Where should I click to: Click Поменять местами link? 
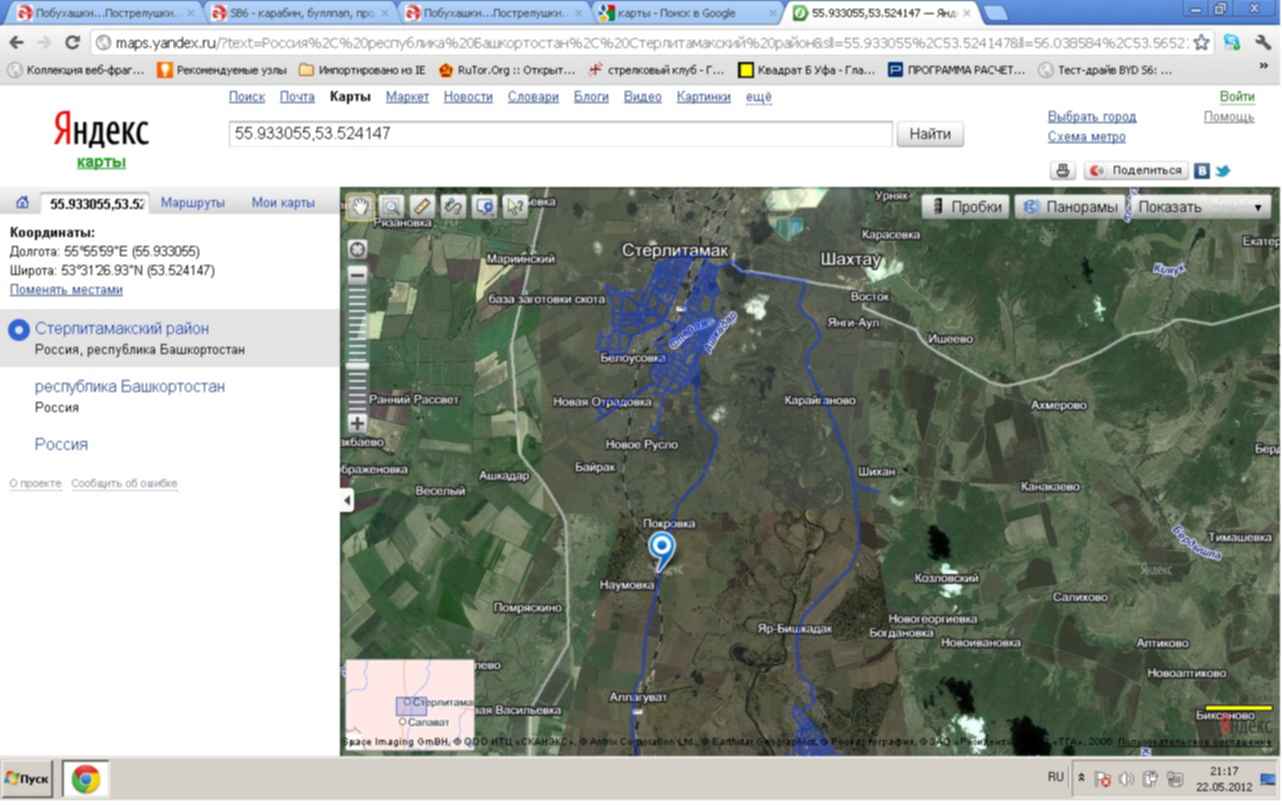[x=66, y=289]
